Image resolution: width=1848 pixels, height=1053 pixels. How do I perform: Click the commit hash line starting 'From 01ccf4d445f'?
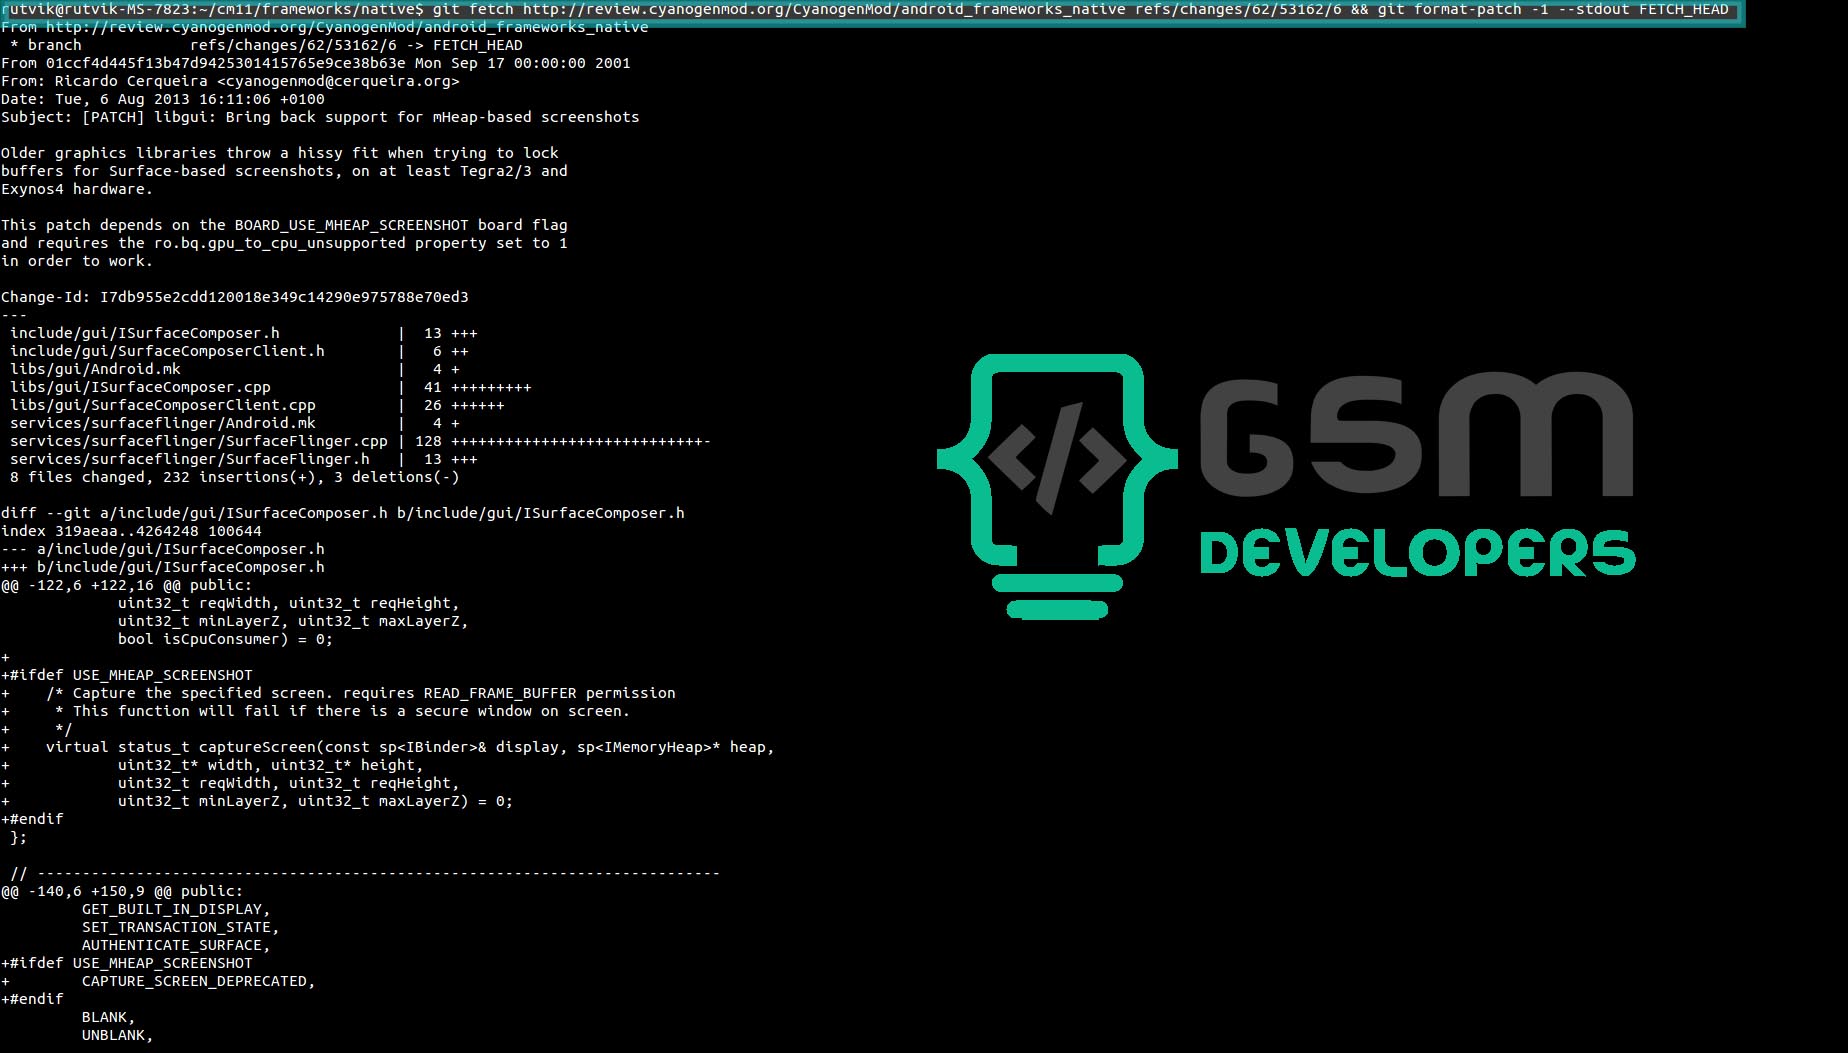(x=316, y=63)
